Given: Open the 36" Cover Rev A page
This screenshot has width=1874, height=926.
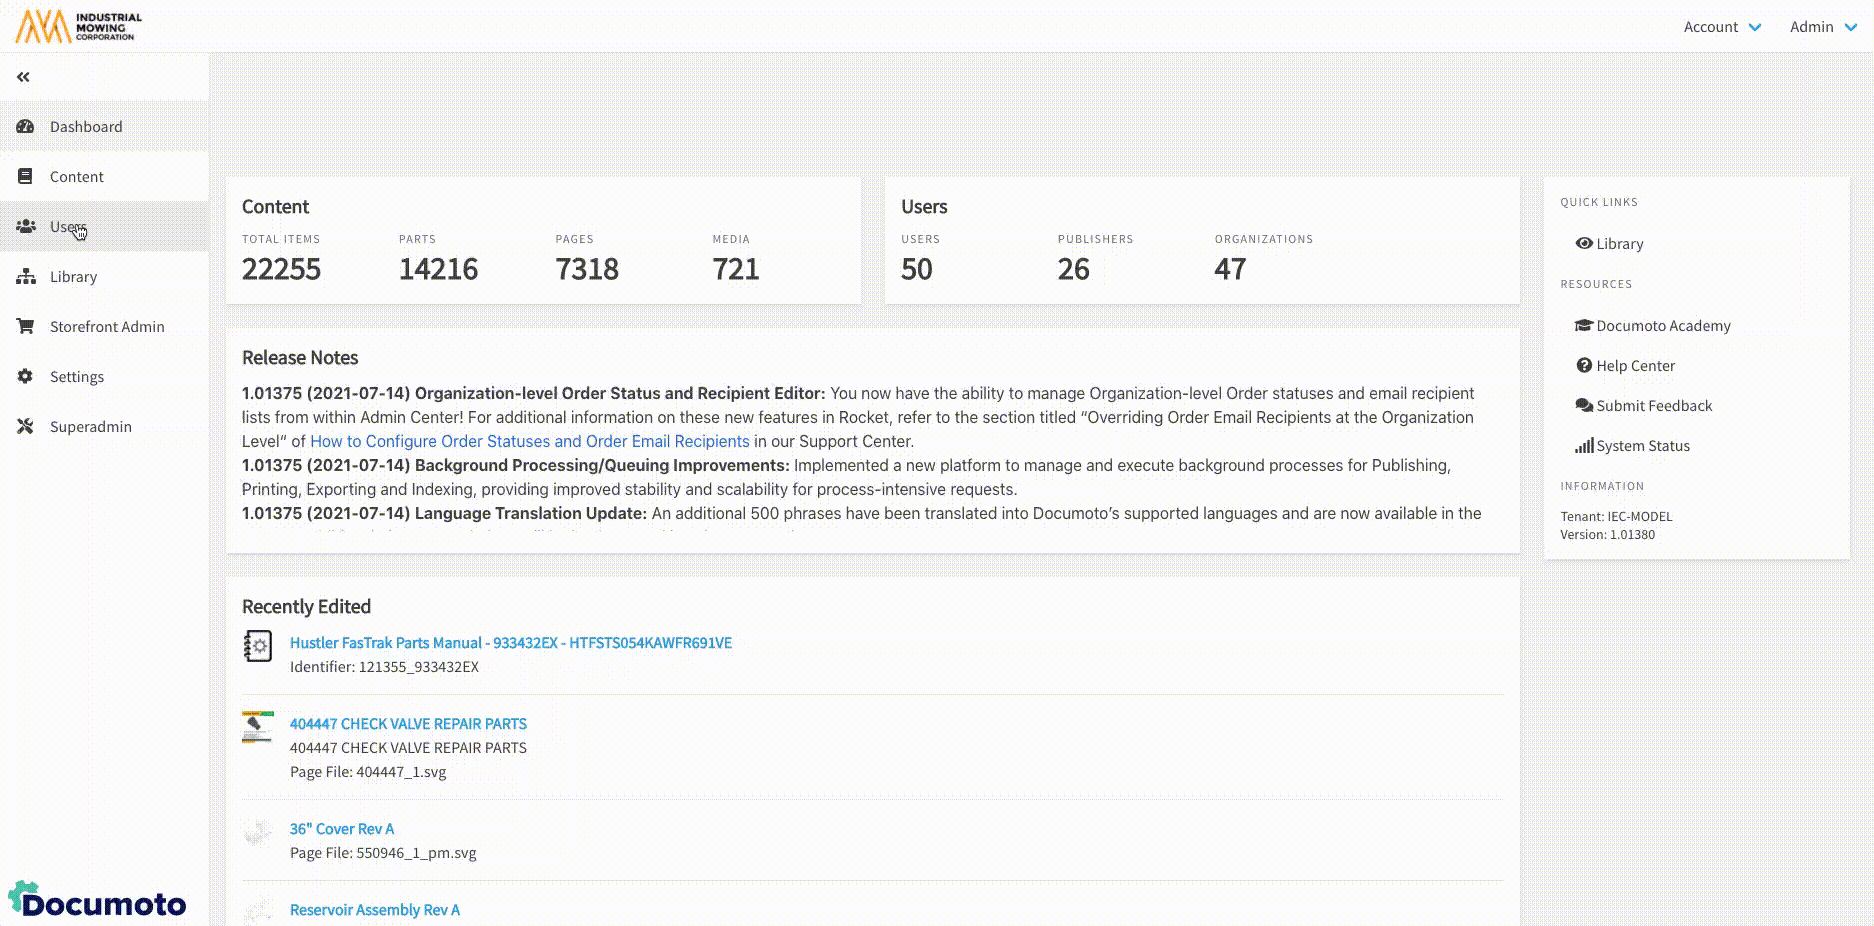Looking at the screenshot, I should click(x=341, y=829).
